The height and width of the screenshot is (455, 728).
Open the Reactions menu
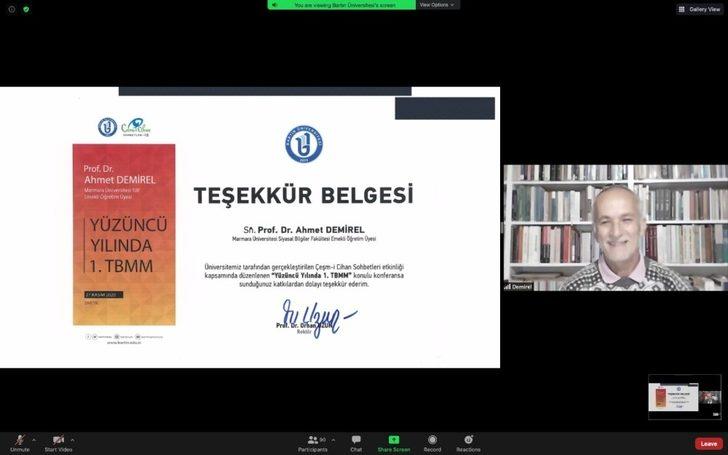(468, 443)
